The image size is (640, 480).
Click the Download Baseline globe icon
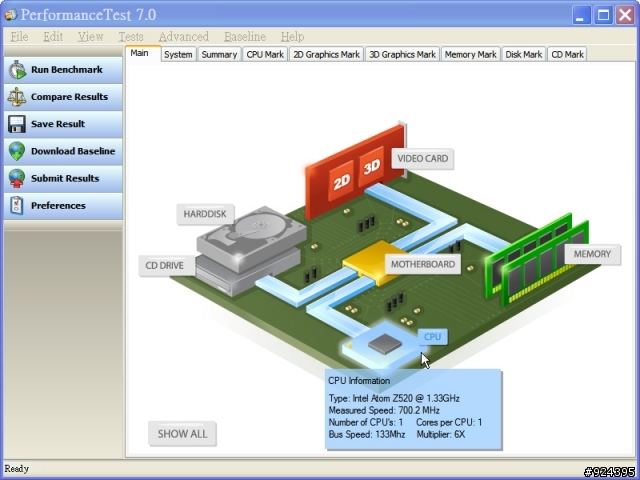[17, 151]
